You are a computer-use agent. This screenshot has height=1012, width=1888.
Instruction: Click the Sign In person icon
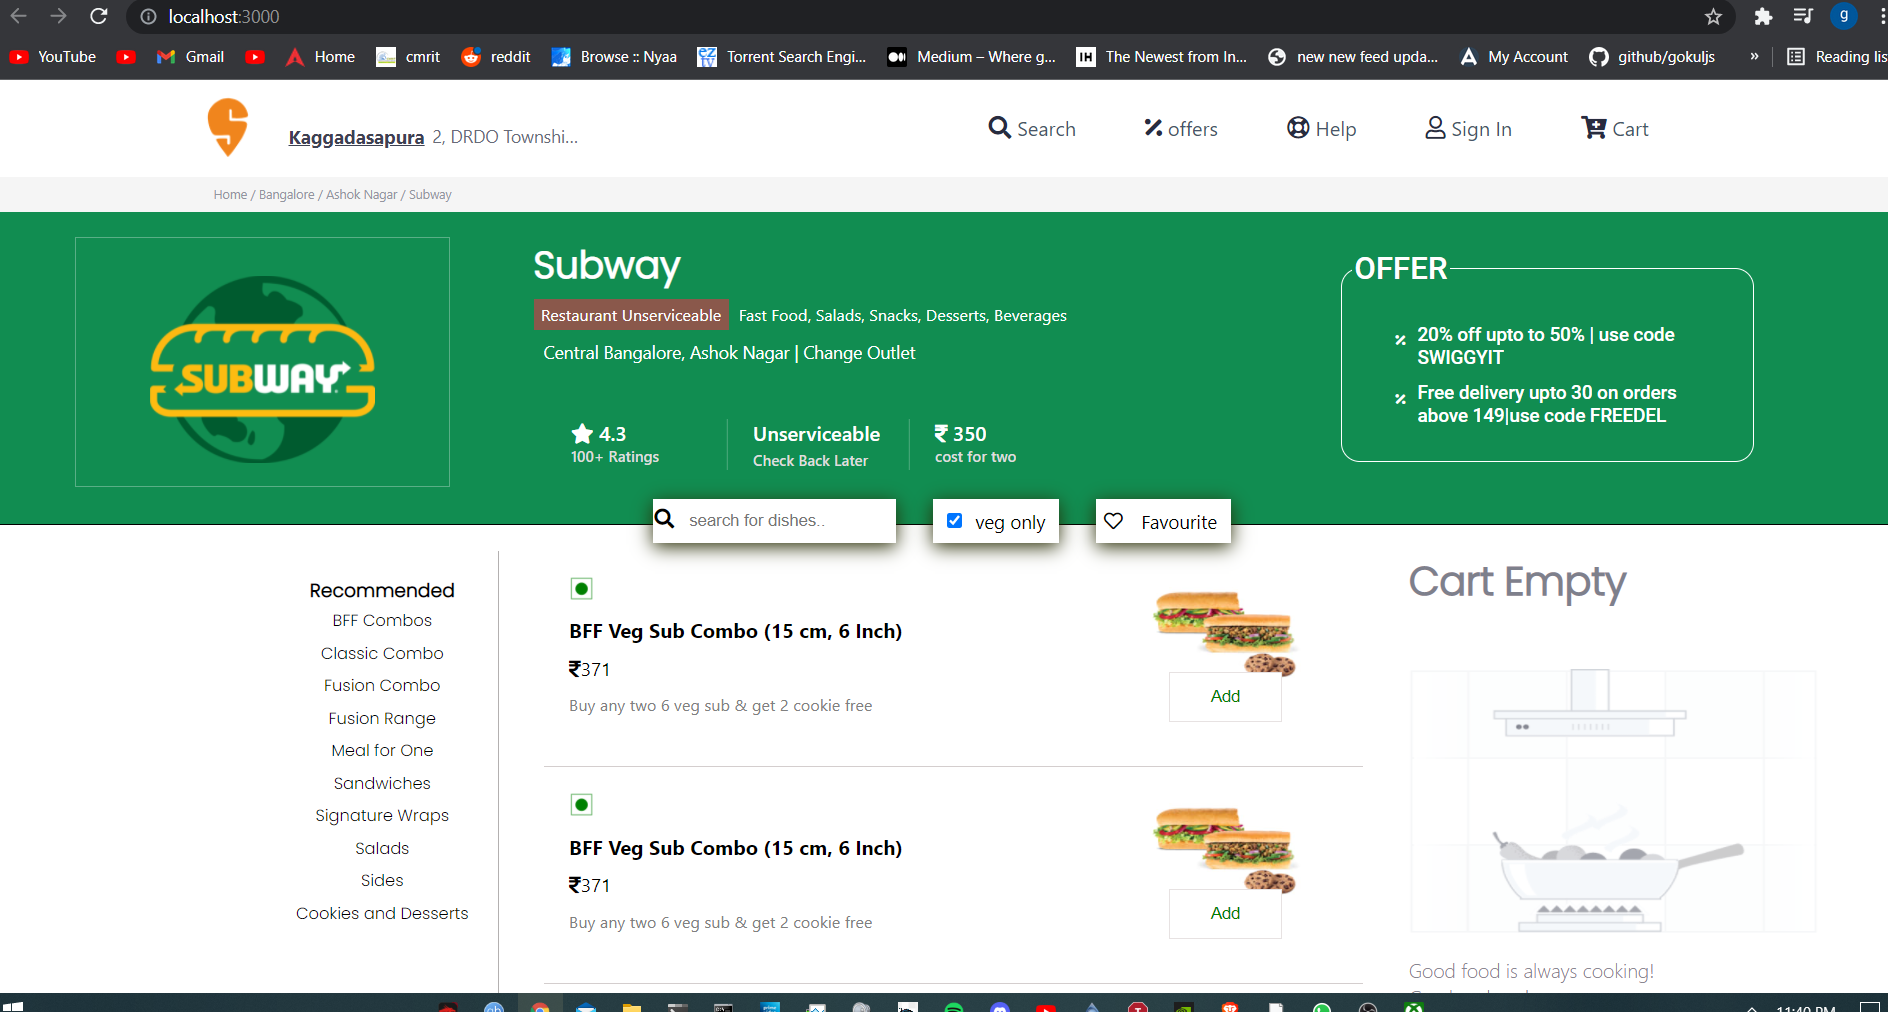coord(1437,128)
